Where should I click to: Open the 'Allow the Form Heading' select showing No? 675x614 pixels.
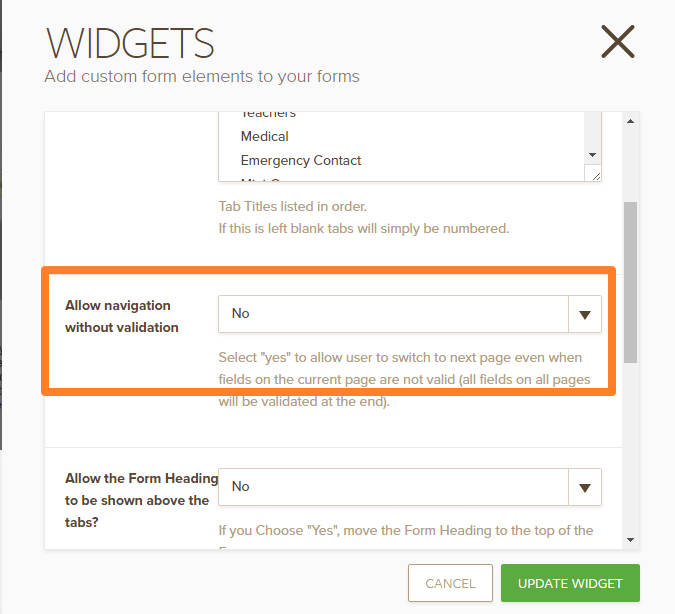(394, 487)
